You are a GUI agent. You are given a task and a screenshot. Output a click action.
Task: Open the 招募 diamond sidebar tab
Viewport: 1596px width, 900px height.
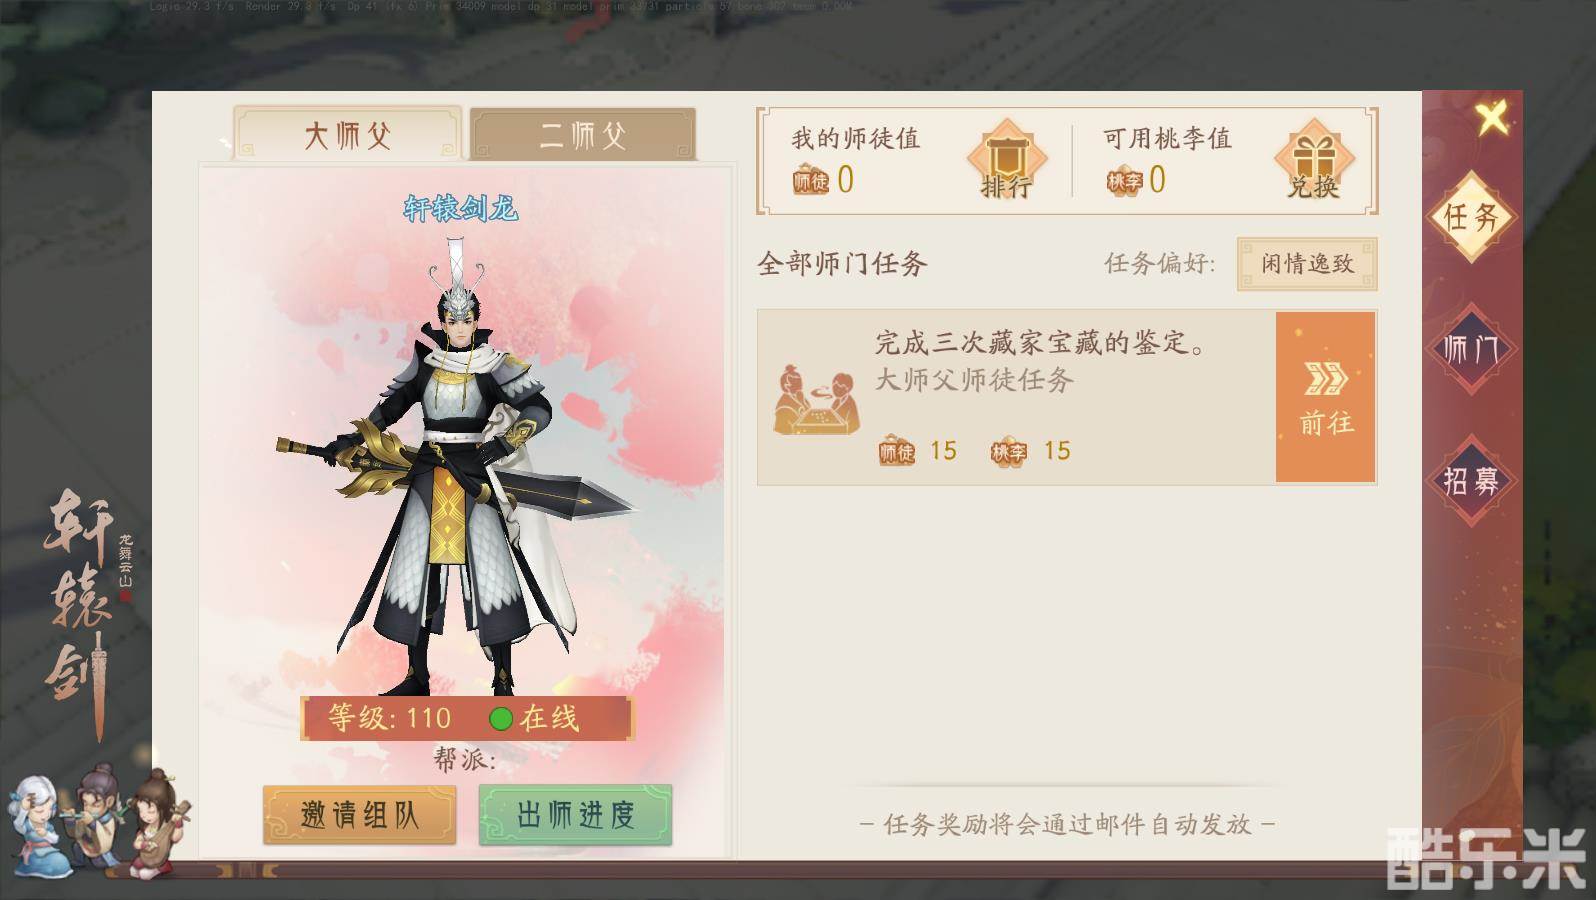click(1471, 481)
